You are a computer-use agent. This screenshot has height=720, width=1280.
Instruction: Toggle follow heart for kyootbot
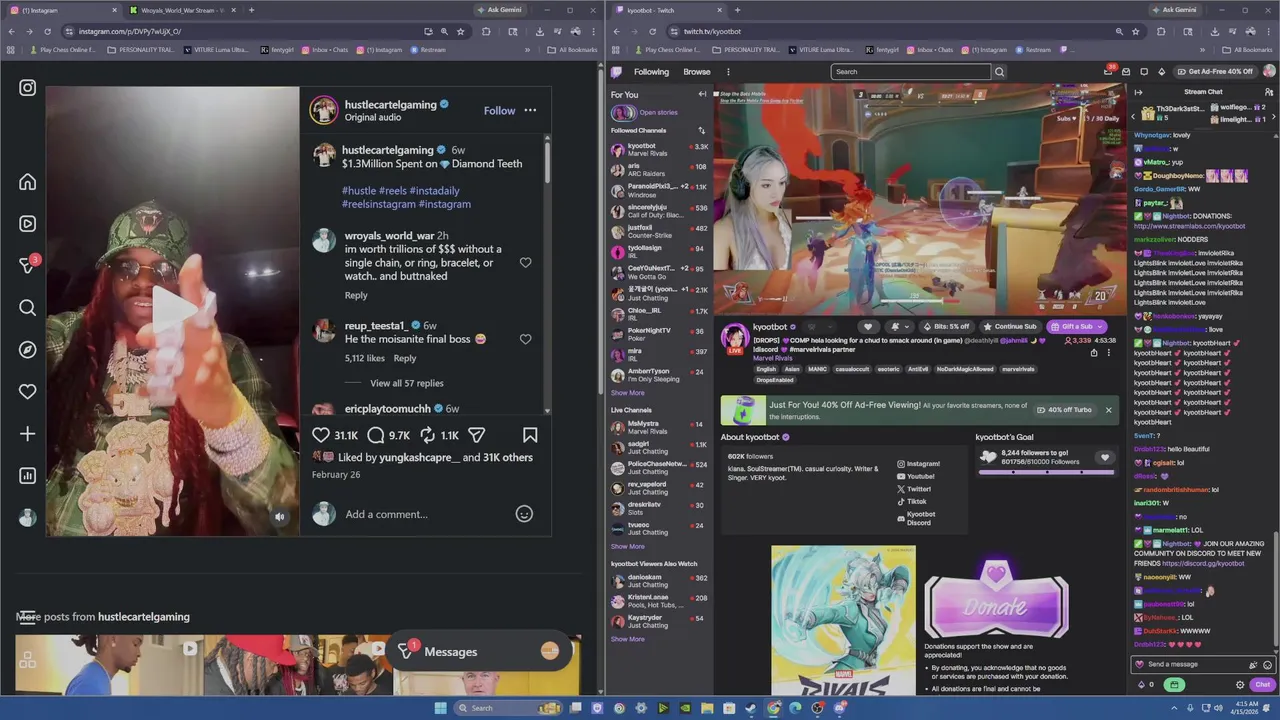pos(868,326)
